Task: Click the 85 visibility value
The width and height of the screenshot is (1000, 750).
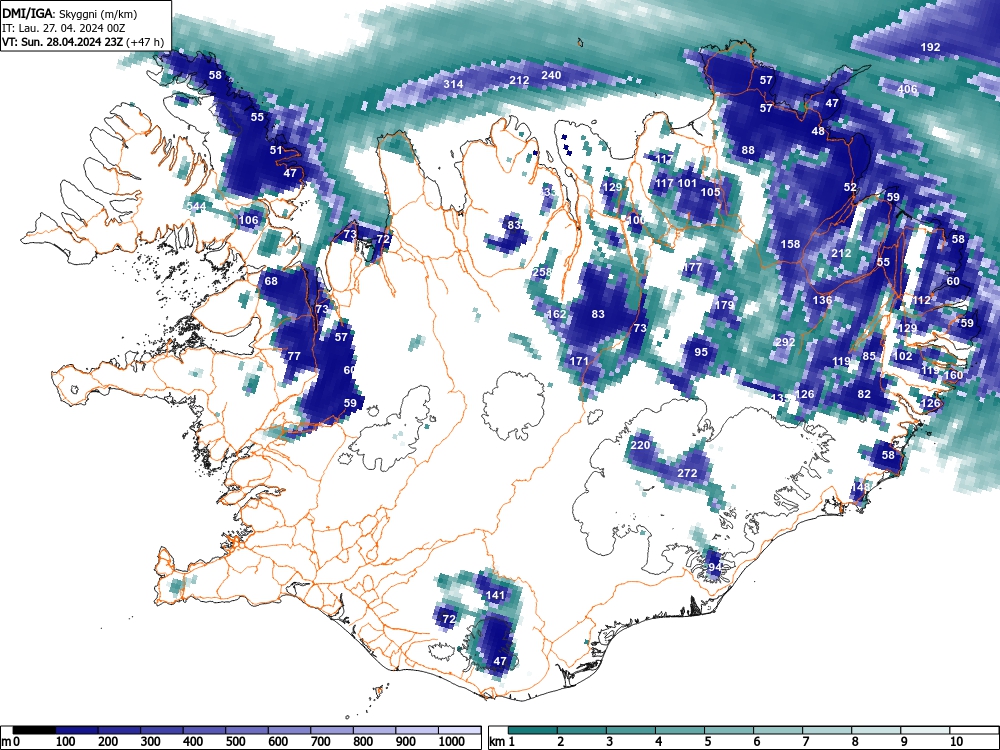Action: click(x=869, y=356)
